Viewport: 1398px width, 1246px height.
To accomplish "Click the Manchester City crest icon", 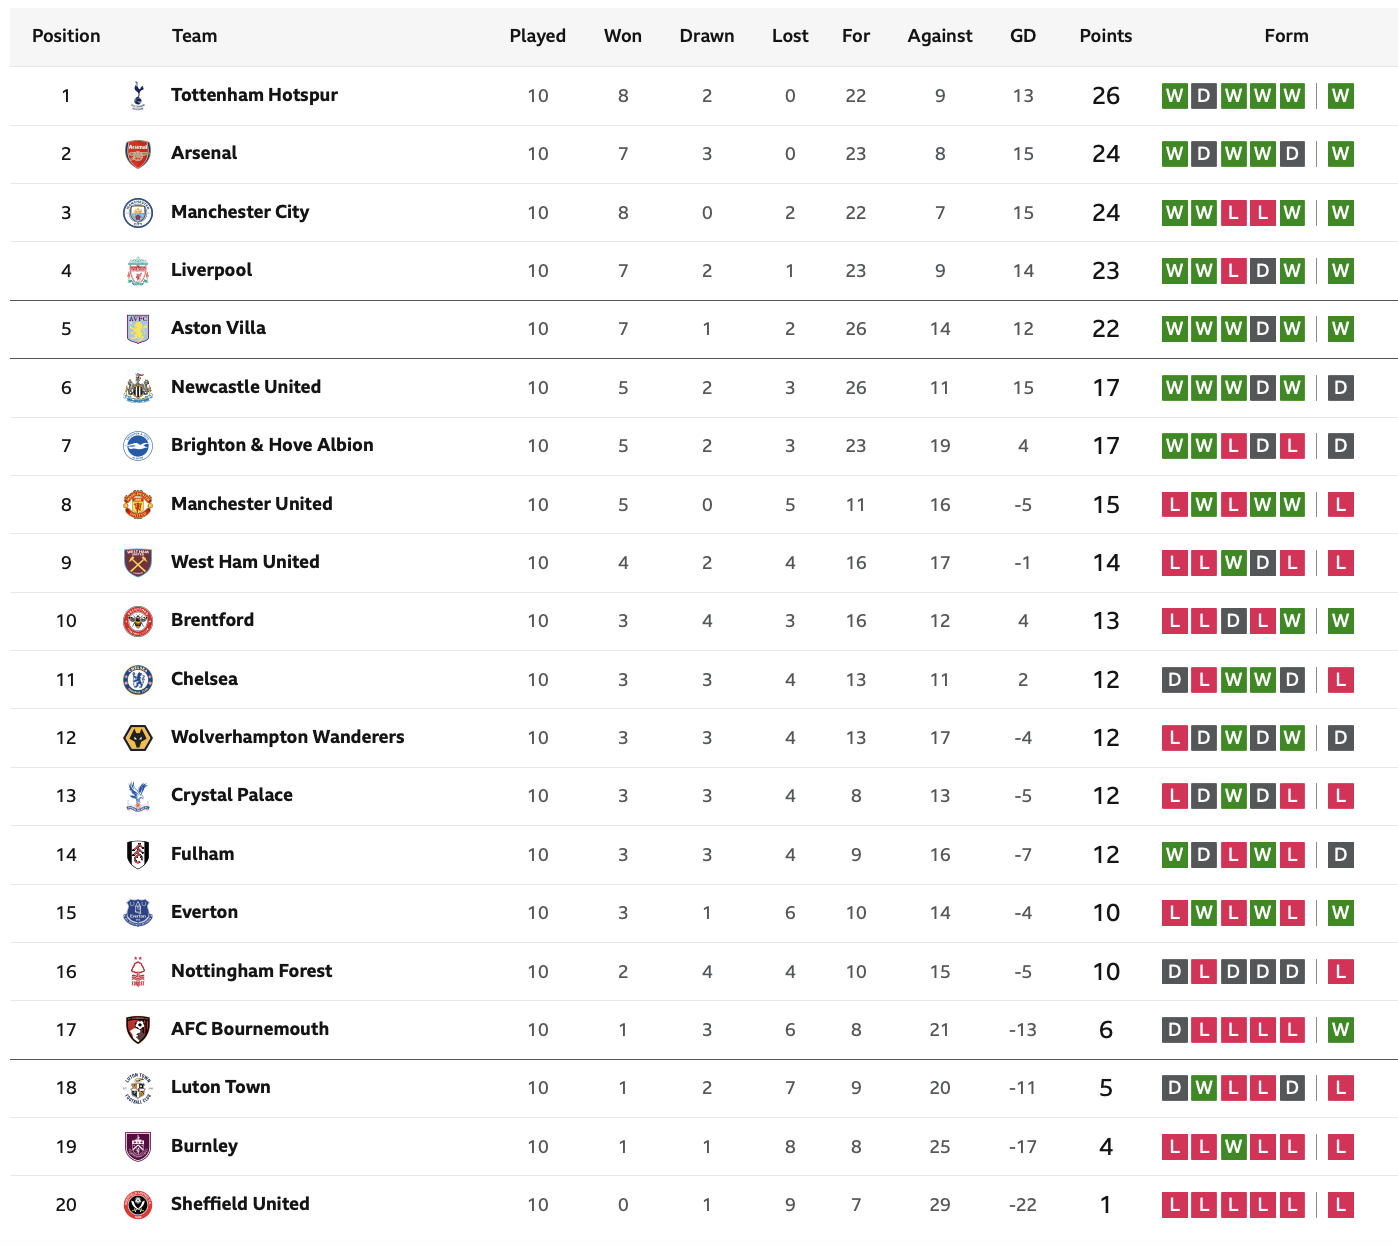I will (138, 213).
